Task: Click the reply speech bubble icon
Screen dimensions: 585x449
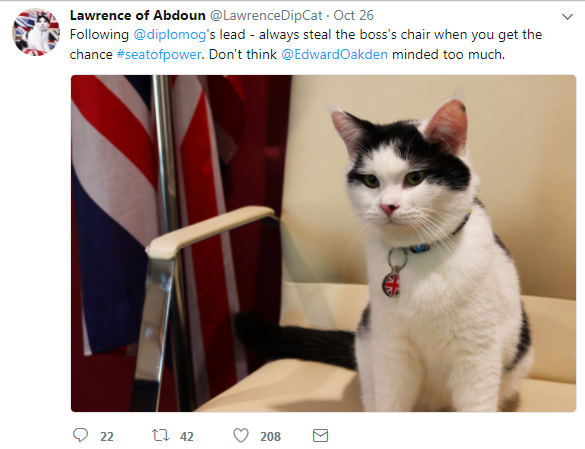Action: click(x=80, y=435)
